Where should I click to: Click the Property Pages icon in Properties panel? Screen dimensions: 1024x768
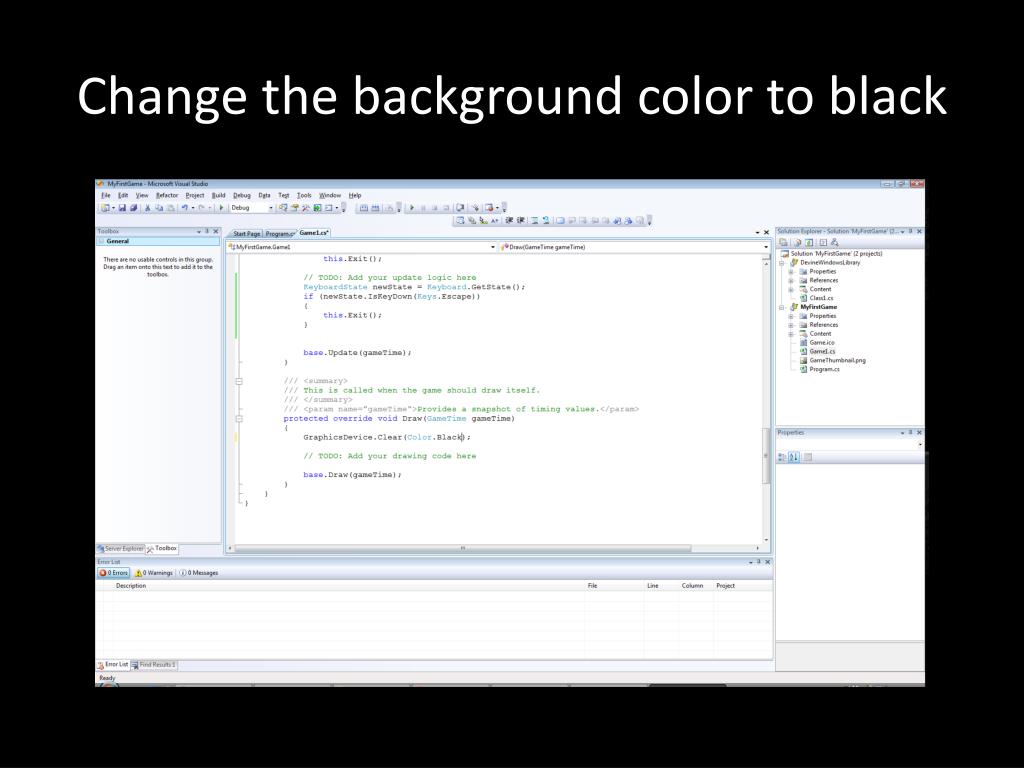808,457
